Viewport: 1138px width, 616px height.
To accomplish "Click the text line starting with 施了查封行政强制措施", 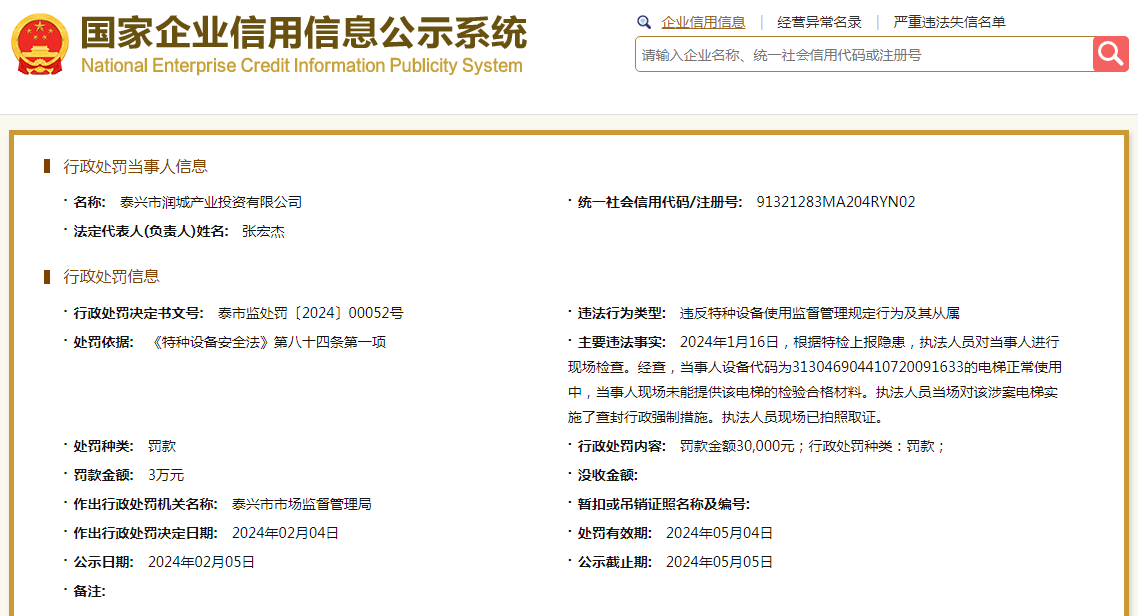I will pos(726,417).
